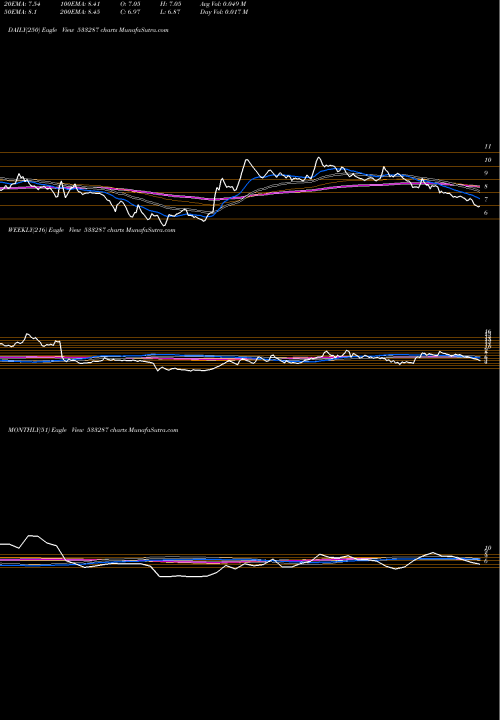Click the 8 price label on daily axis
This screenshot has width=500, height=720.
486,186
